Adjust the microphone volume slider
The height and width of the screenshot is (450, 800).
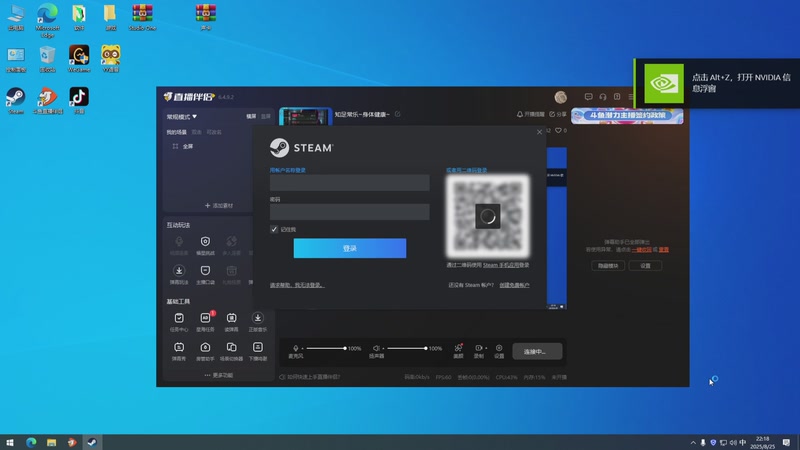[326, 348]
